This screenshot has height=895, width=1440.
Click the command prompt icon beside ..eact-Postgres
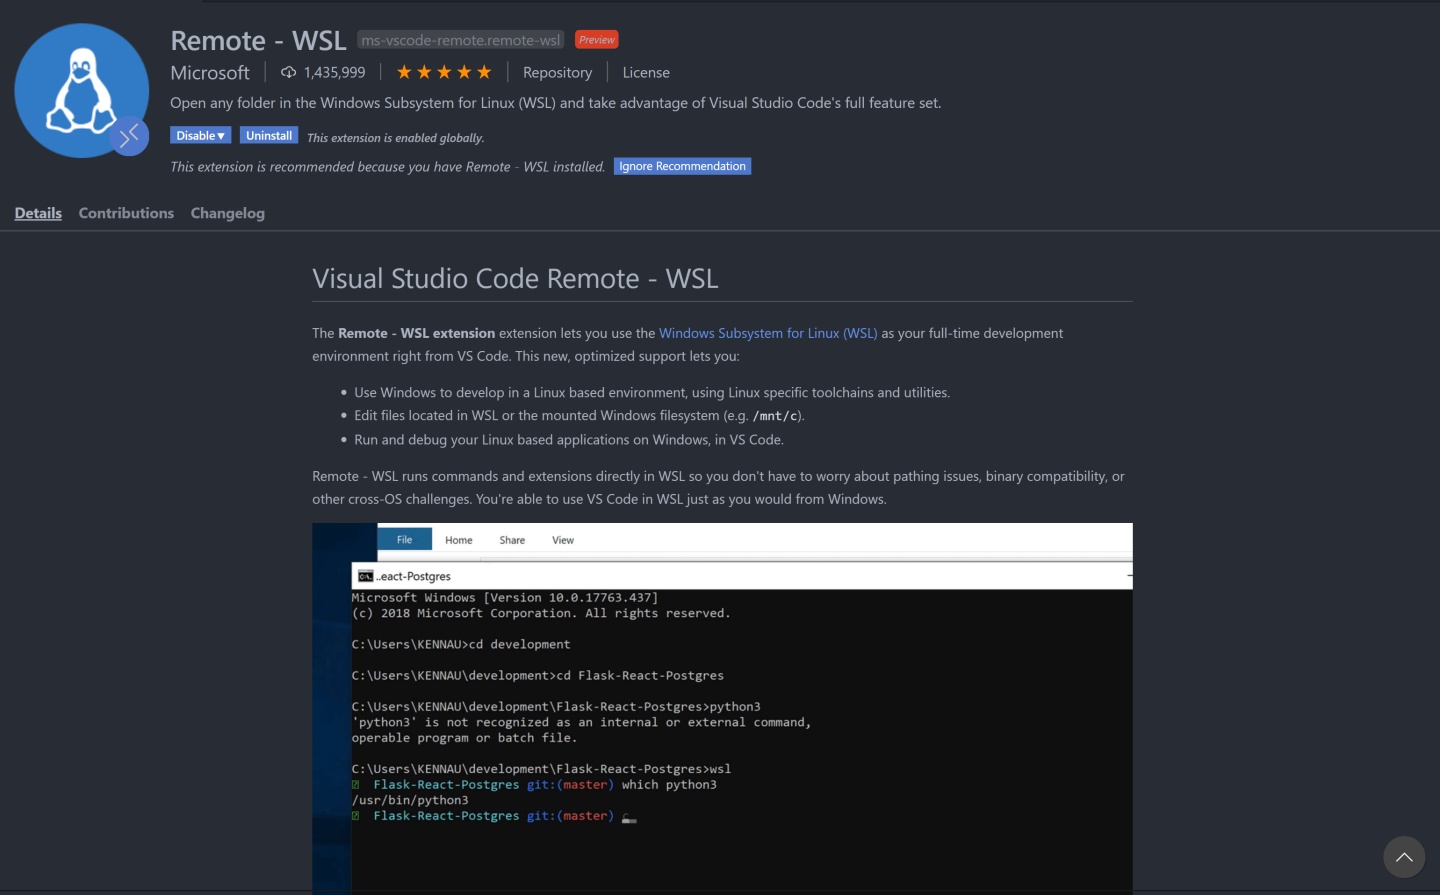click(366, 576)
